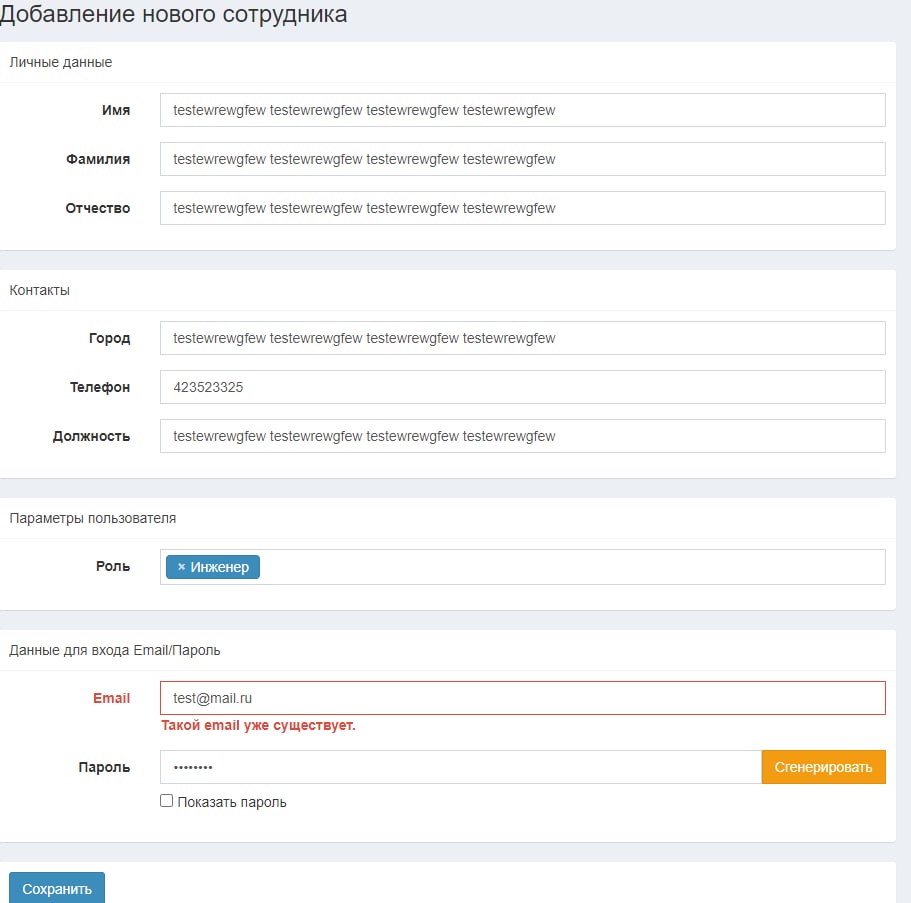The image size is (911, 903).
Task: Click the Данные для входа Email/Пароль header
Action: pyautogui.click(x=114, y=650)
